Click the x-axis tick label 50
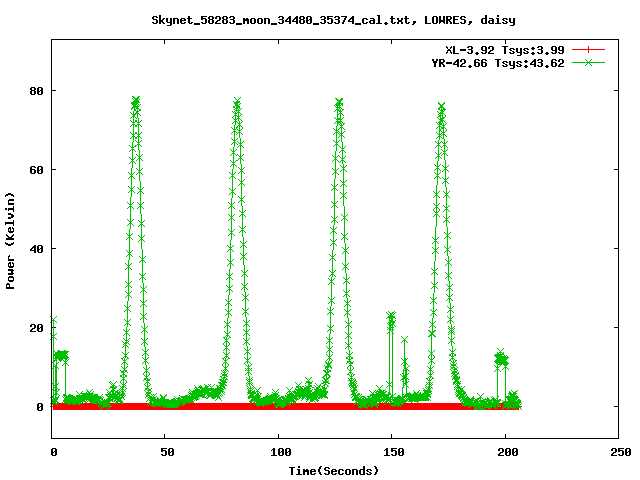Image resolution: width=640 pixels, height=480 pixels. pyautogui.click(x=167, y=452)
